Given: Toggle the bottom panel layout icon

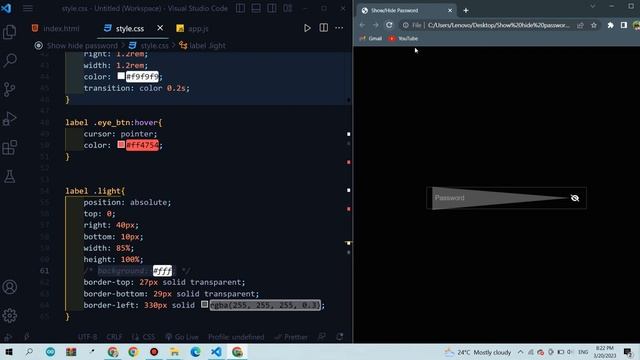Looking at the screenshot, I should (256, 8).
